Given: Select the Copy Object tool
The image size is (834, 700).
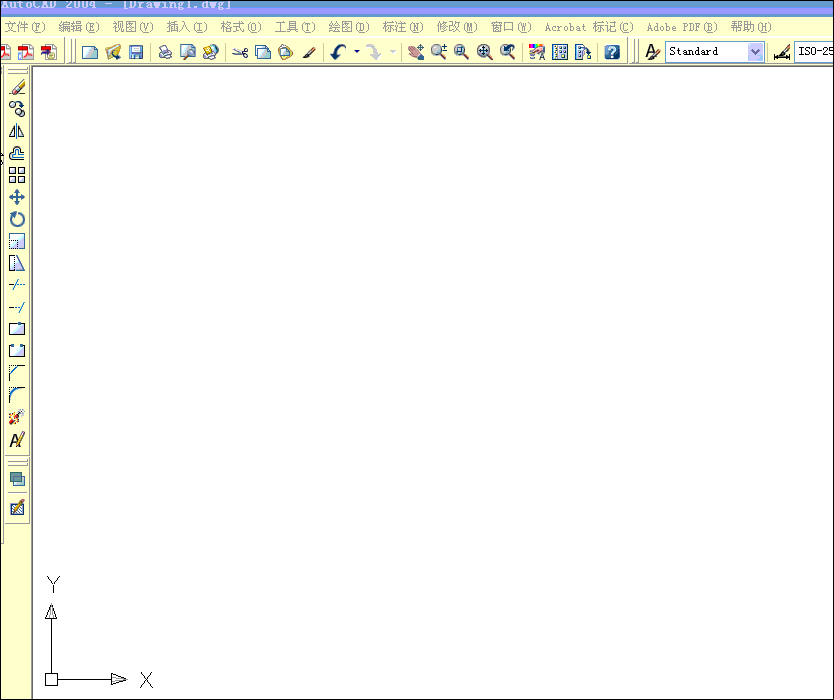Looking at the screenshot, I should (17, 109).
